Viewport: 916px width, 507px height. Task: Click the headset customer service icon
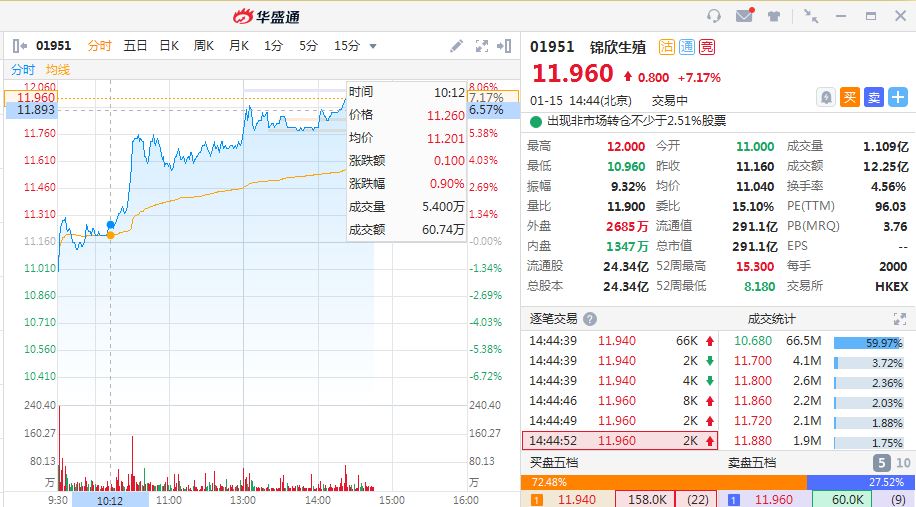pyautogui.click(x=713, y=16)
